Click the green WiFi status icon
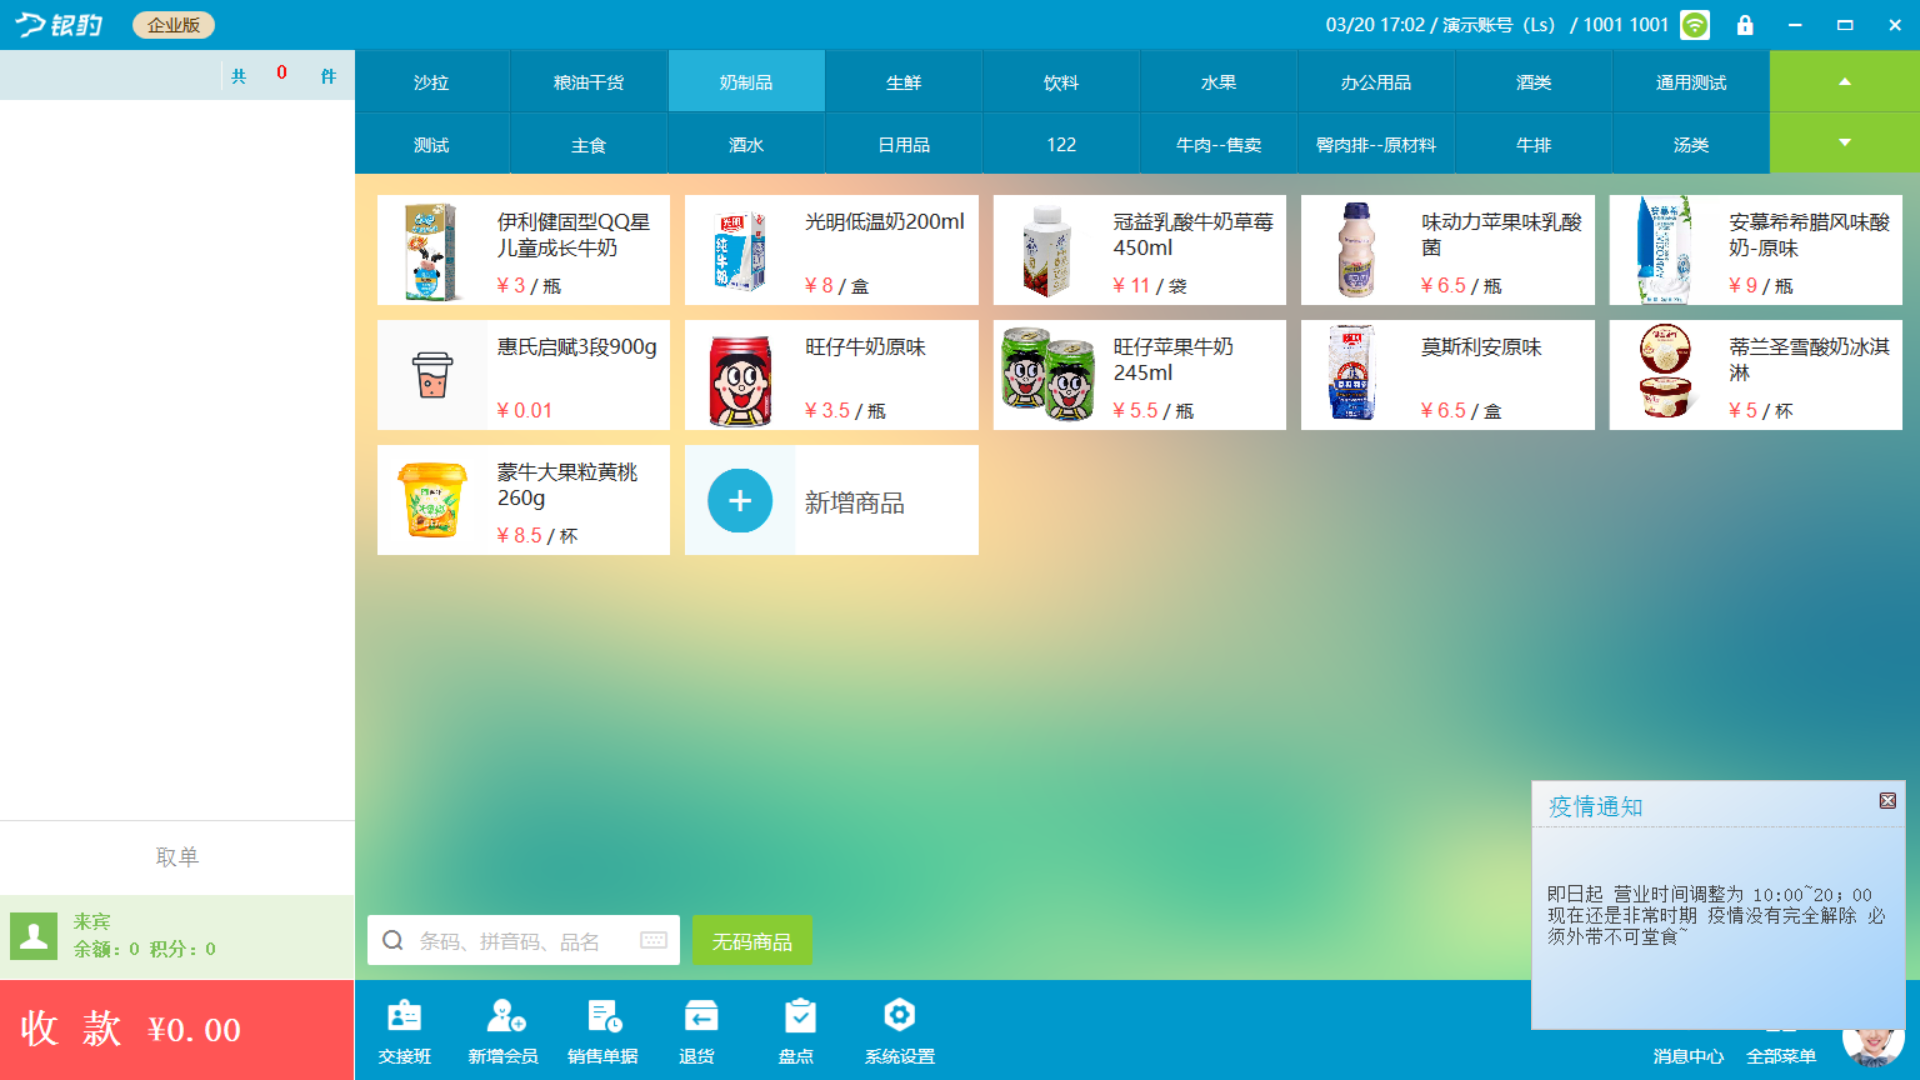 [x=1695, y=25]
